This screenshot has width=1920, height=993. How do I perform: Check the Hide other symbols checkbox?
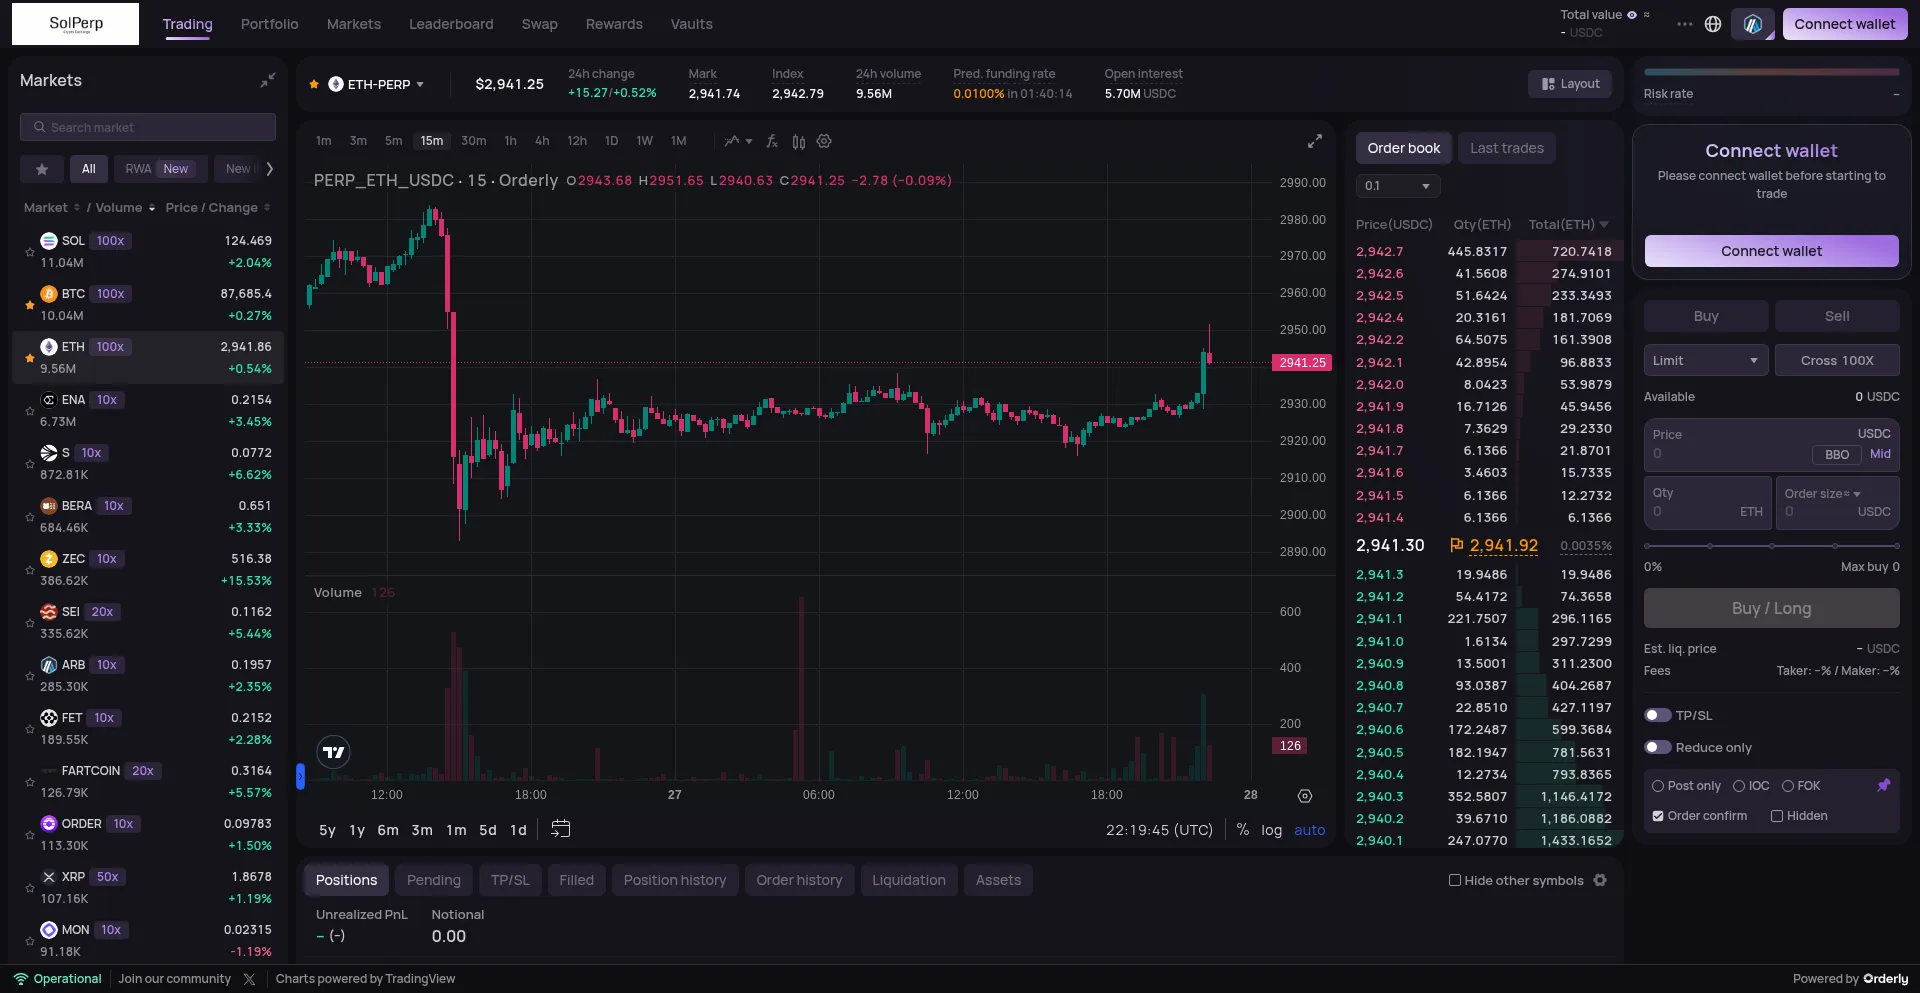(1454, 880)
